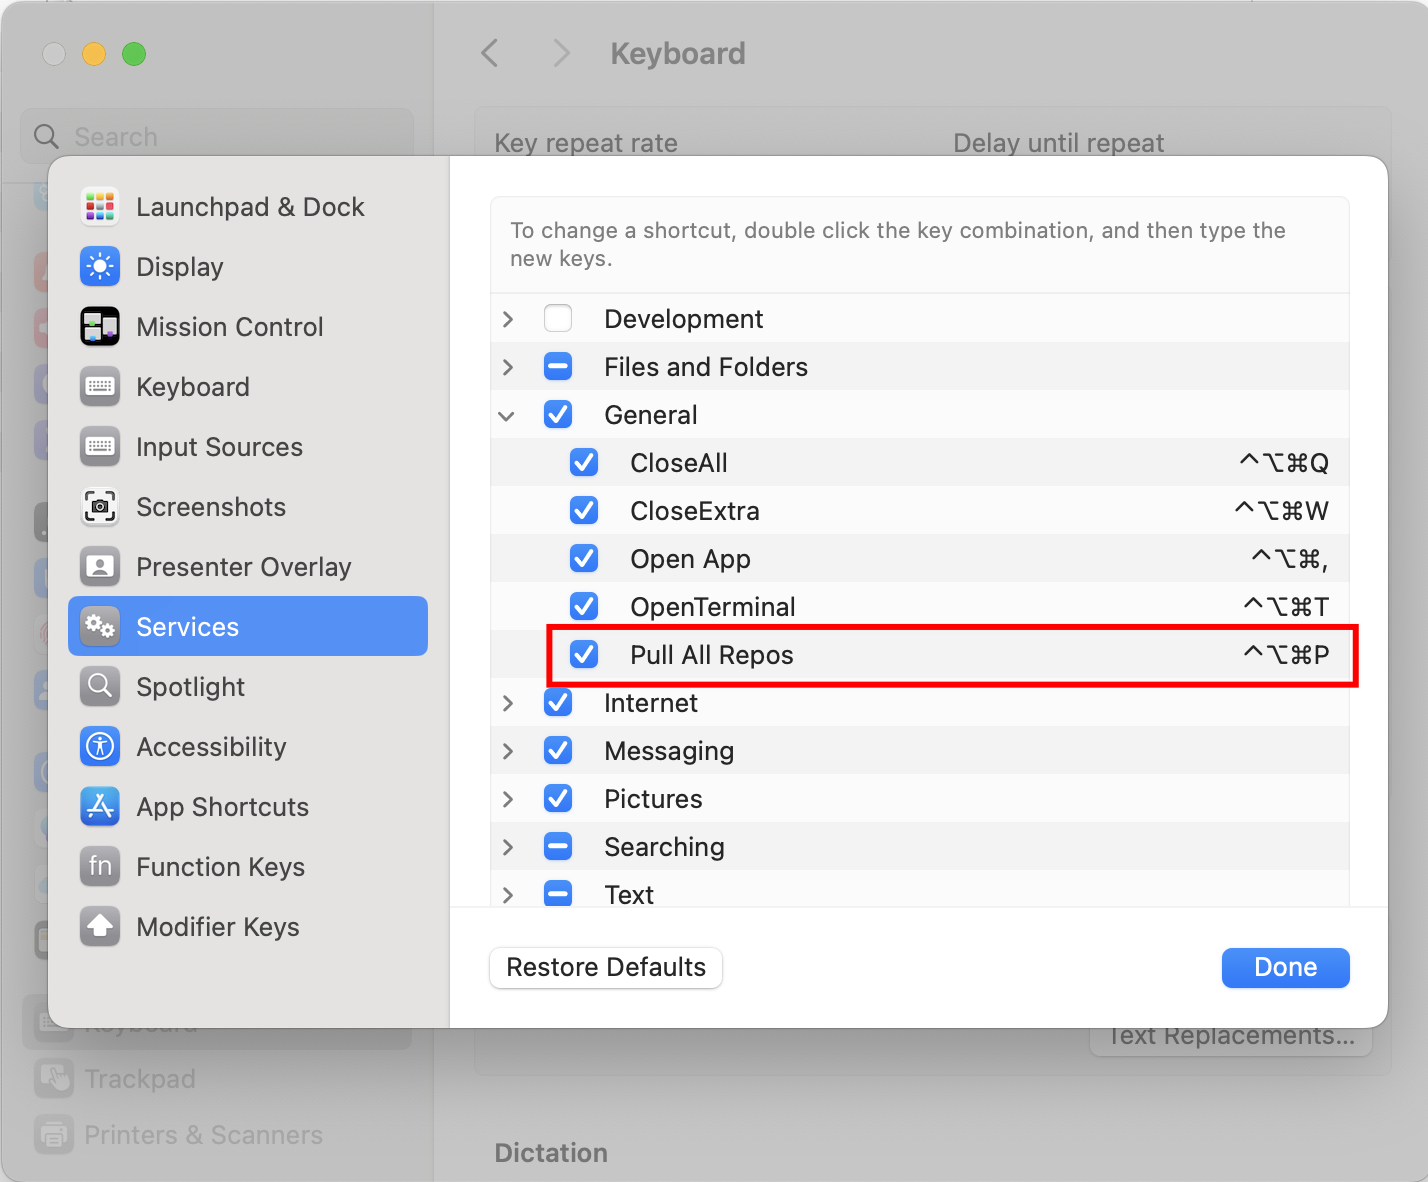Disable the Pull All Repos checkbox
Screen dimensions: 1428x1182
pos(584,655)
